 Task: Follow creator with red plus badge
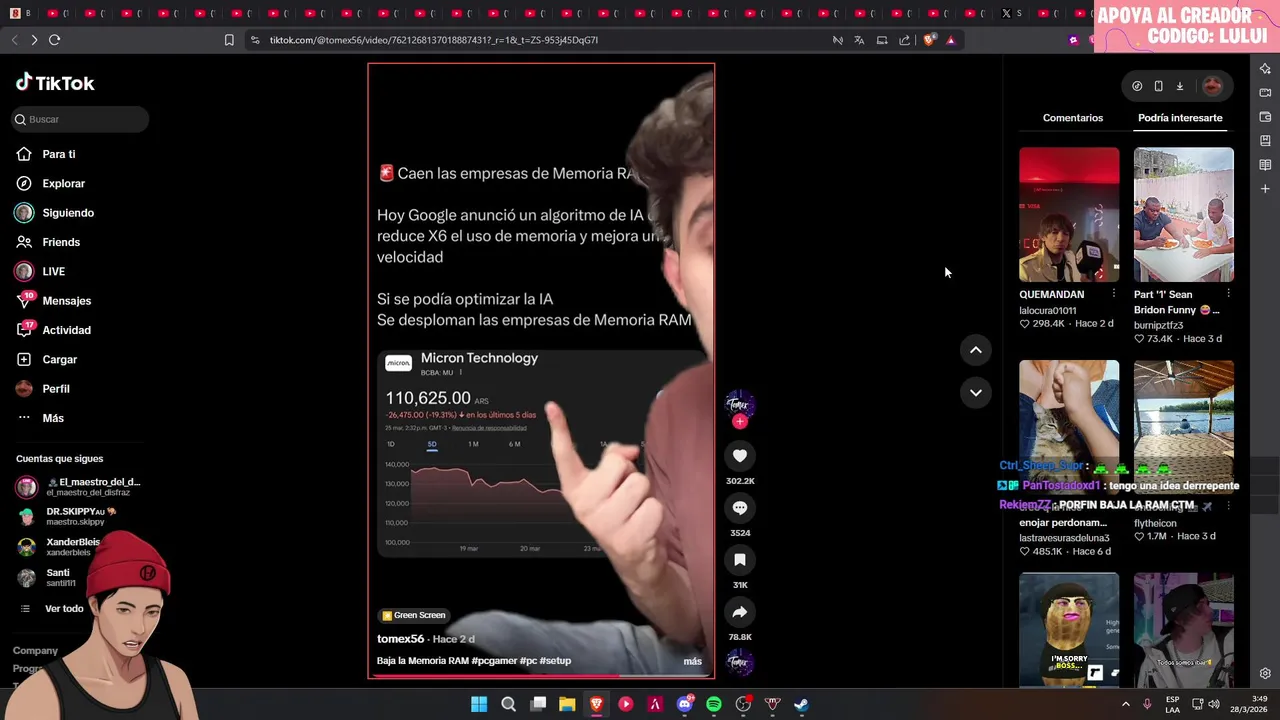(x=740, y=421)
